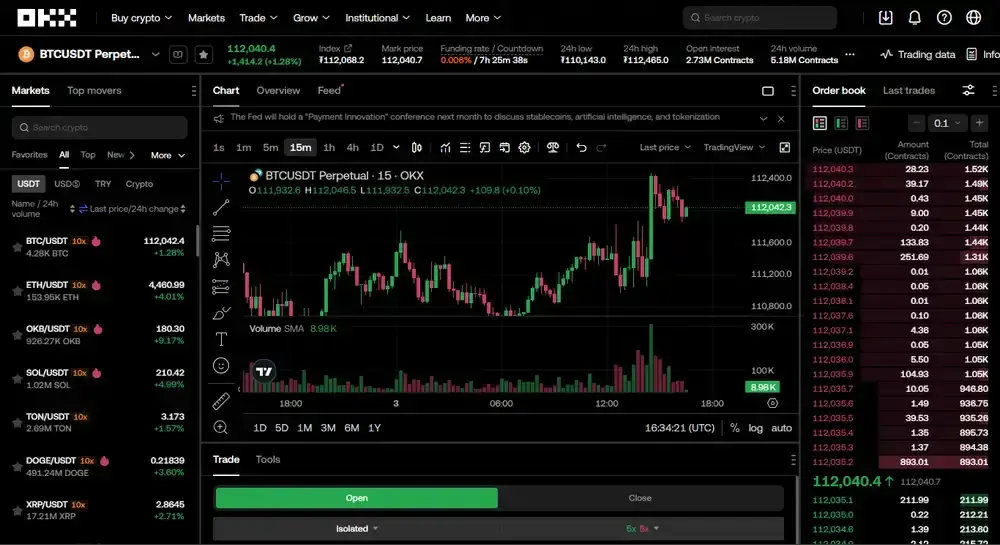
Task: Switch to Last trades tab
Action: pos(909,91)
